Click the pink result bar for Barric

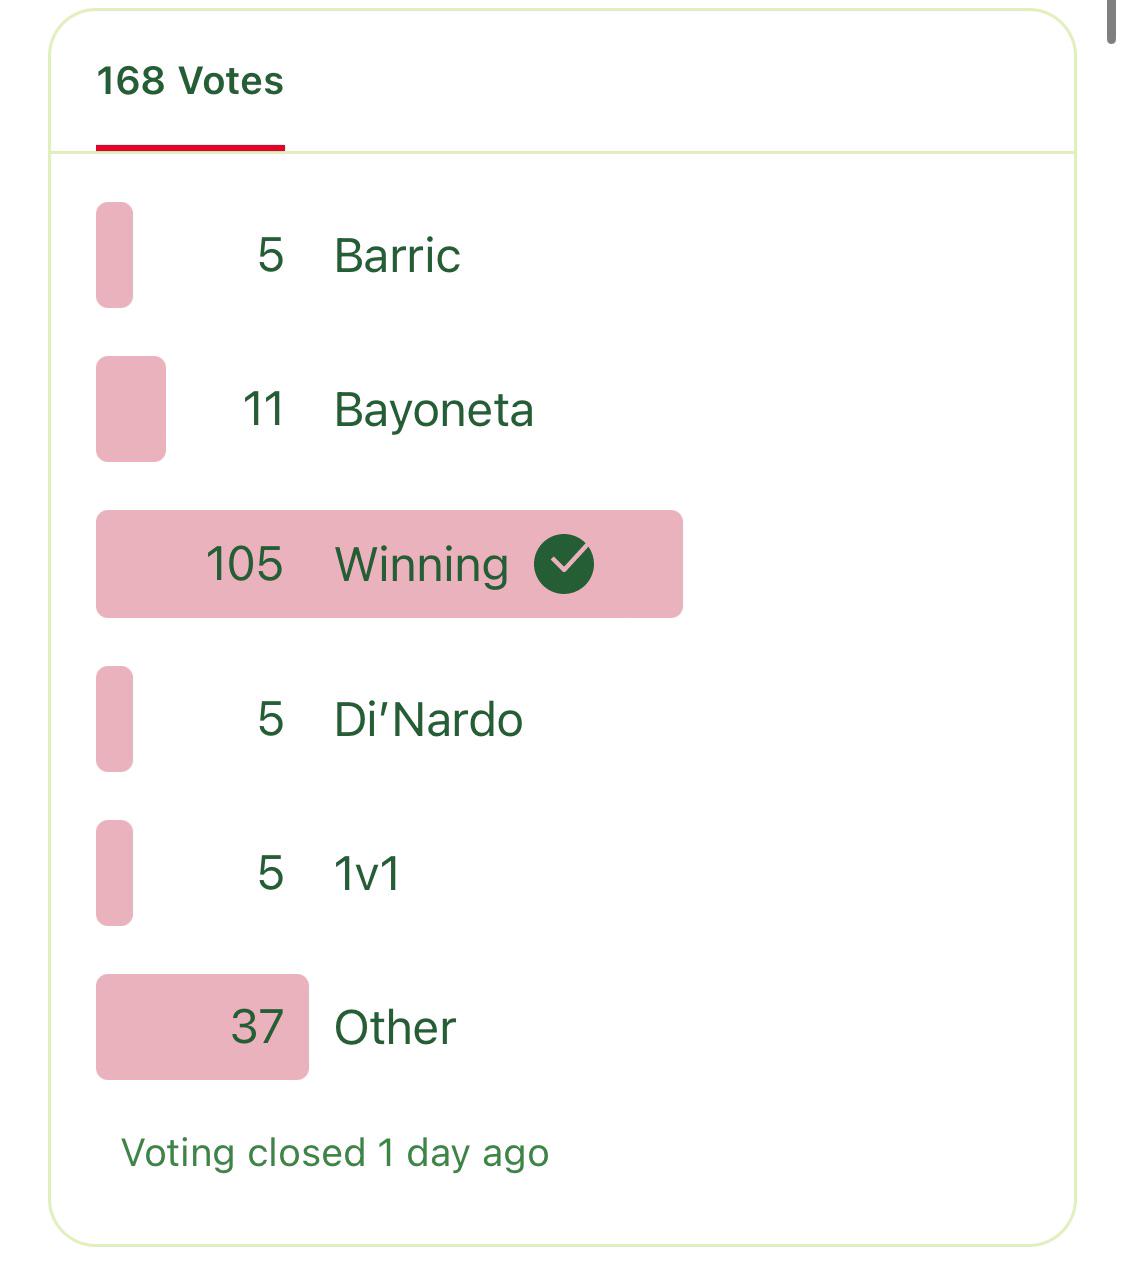click(114, 255)
